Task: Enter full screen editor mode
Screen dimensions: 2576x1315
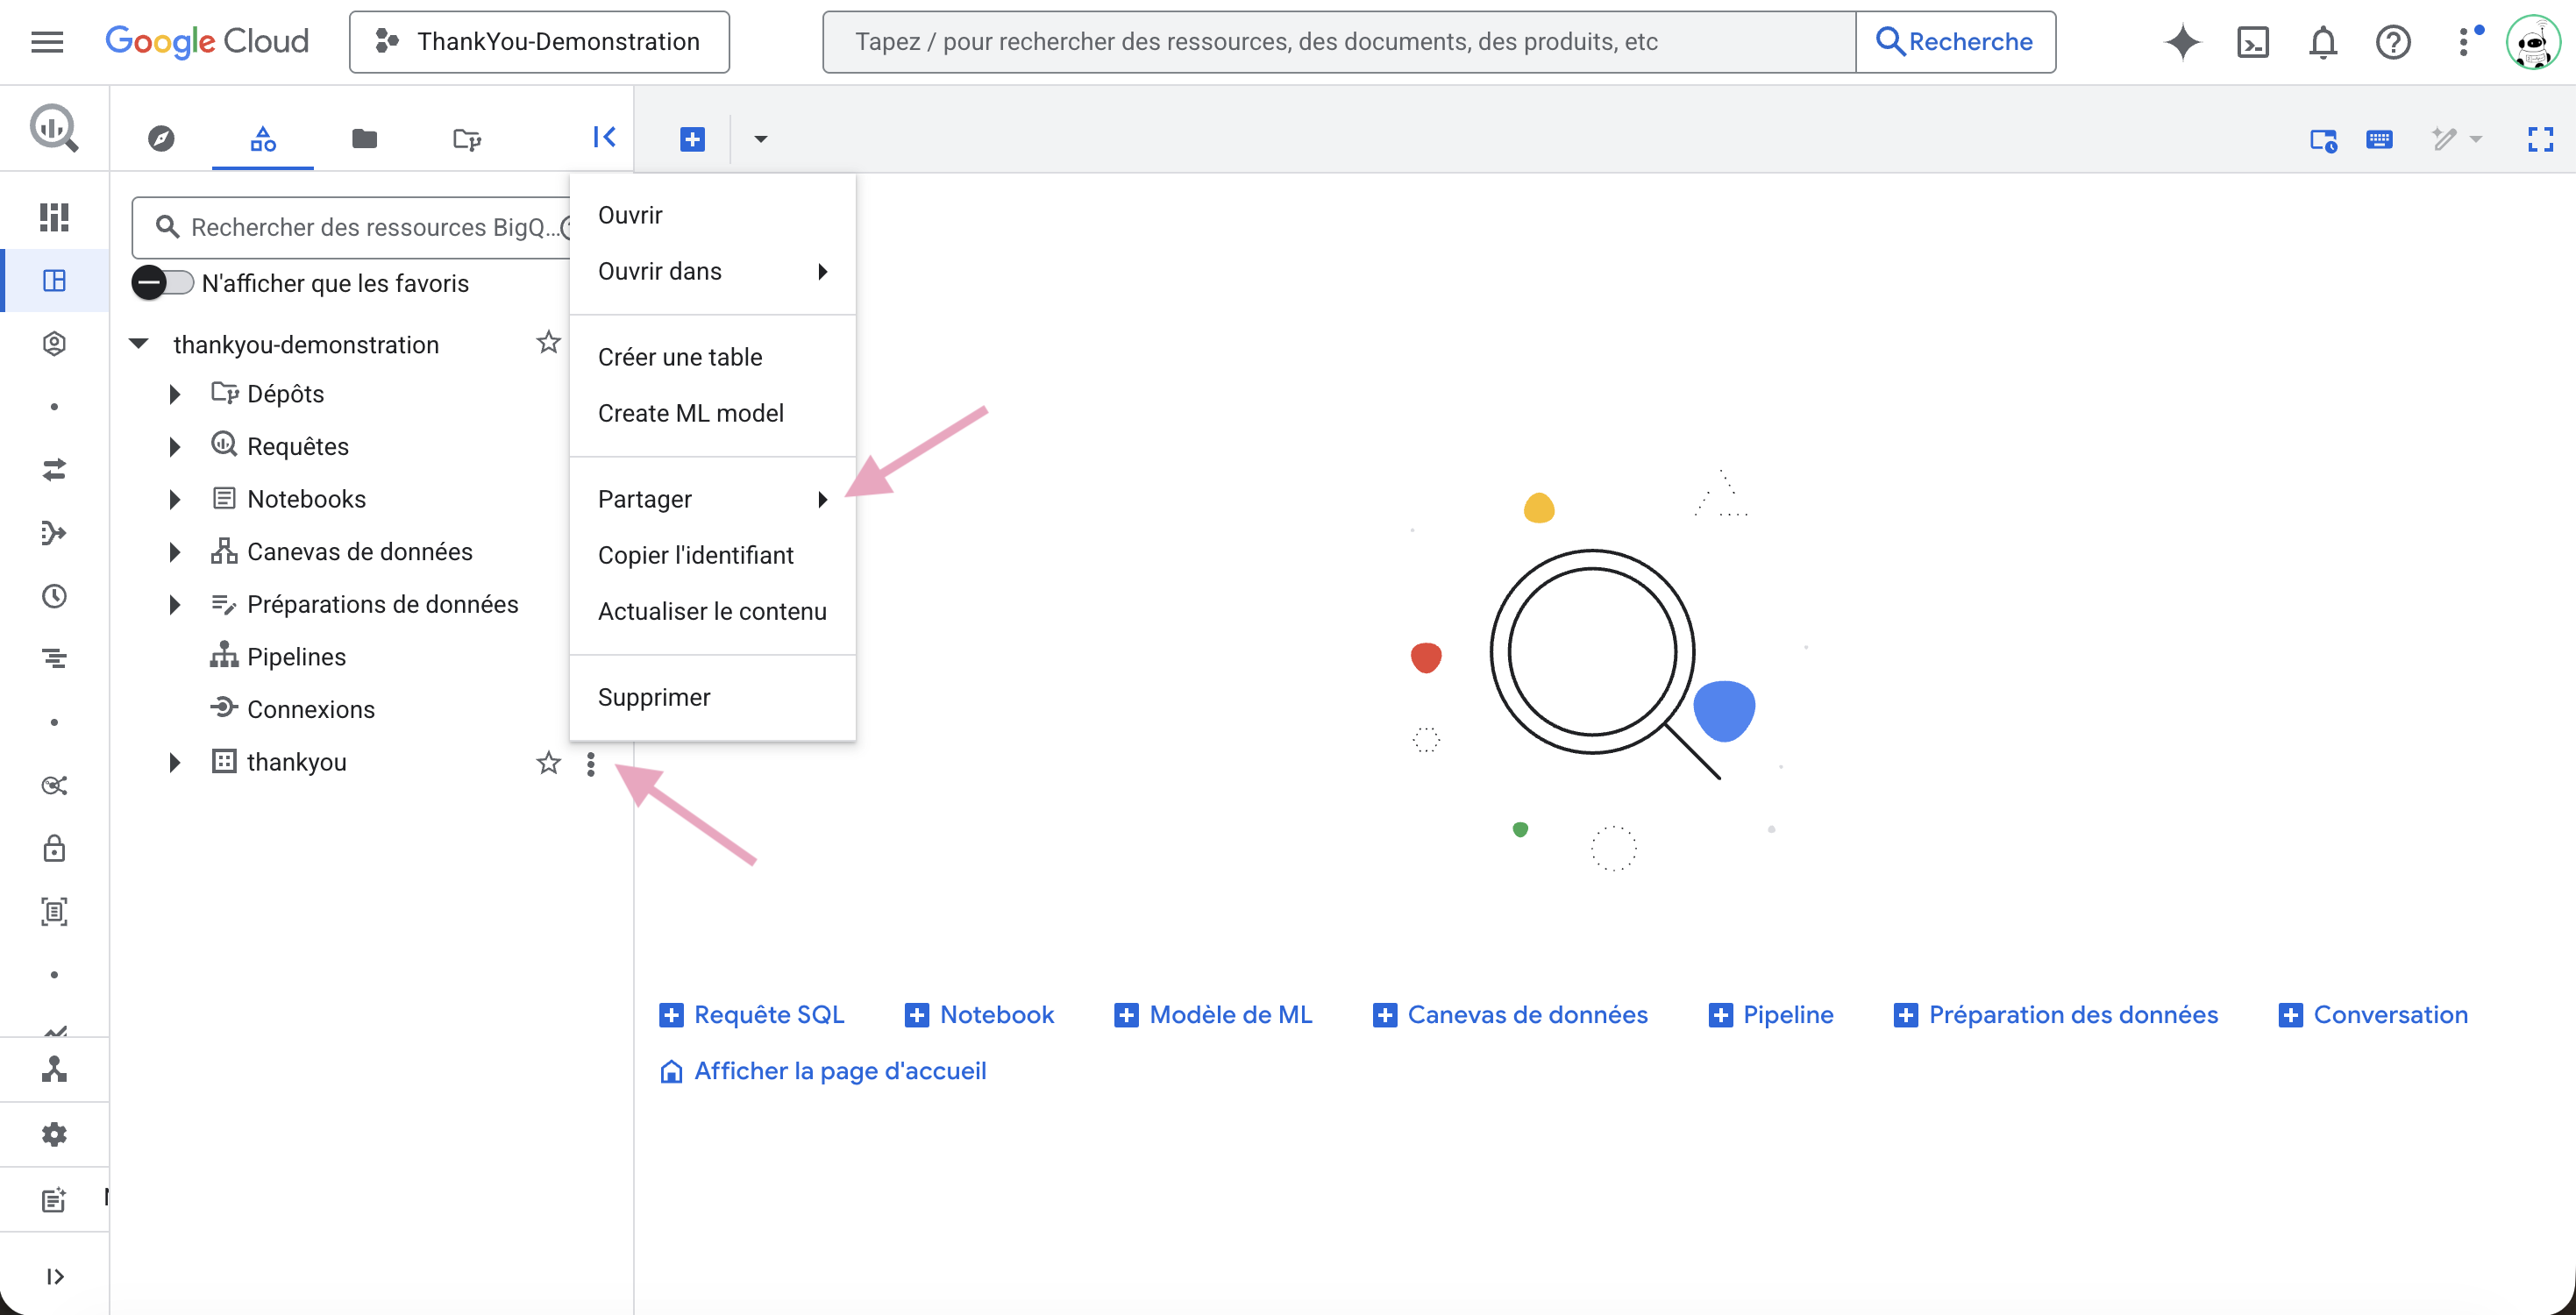Action: [2540, 139]
